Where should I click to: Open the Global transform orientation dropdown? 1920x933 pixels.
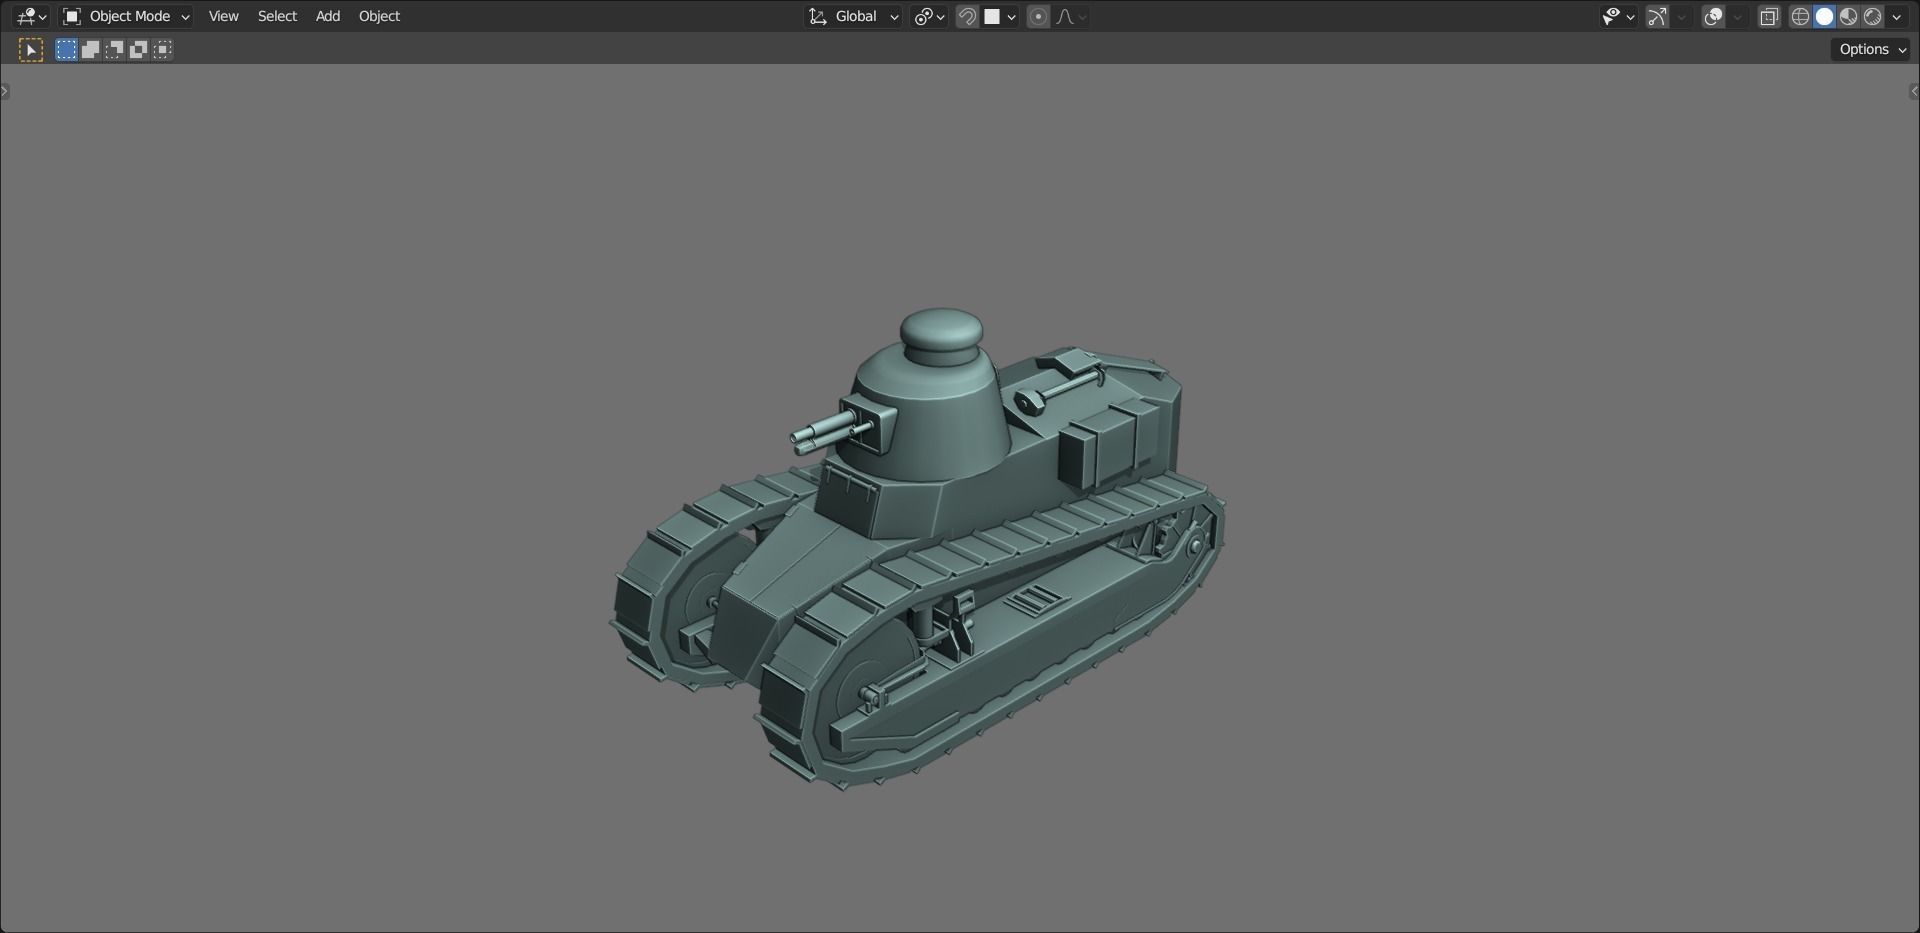[x=854, y=16]
